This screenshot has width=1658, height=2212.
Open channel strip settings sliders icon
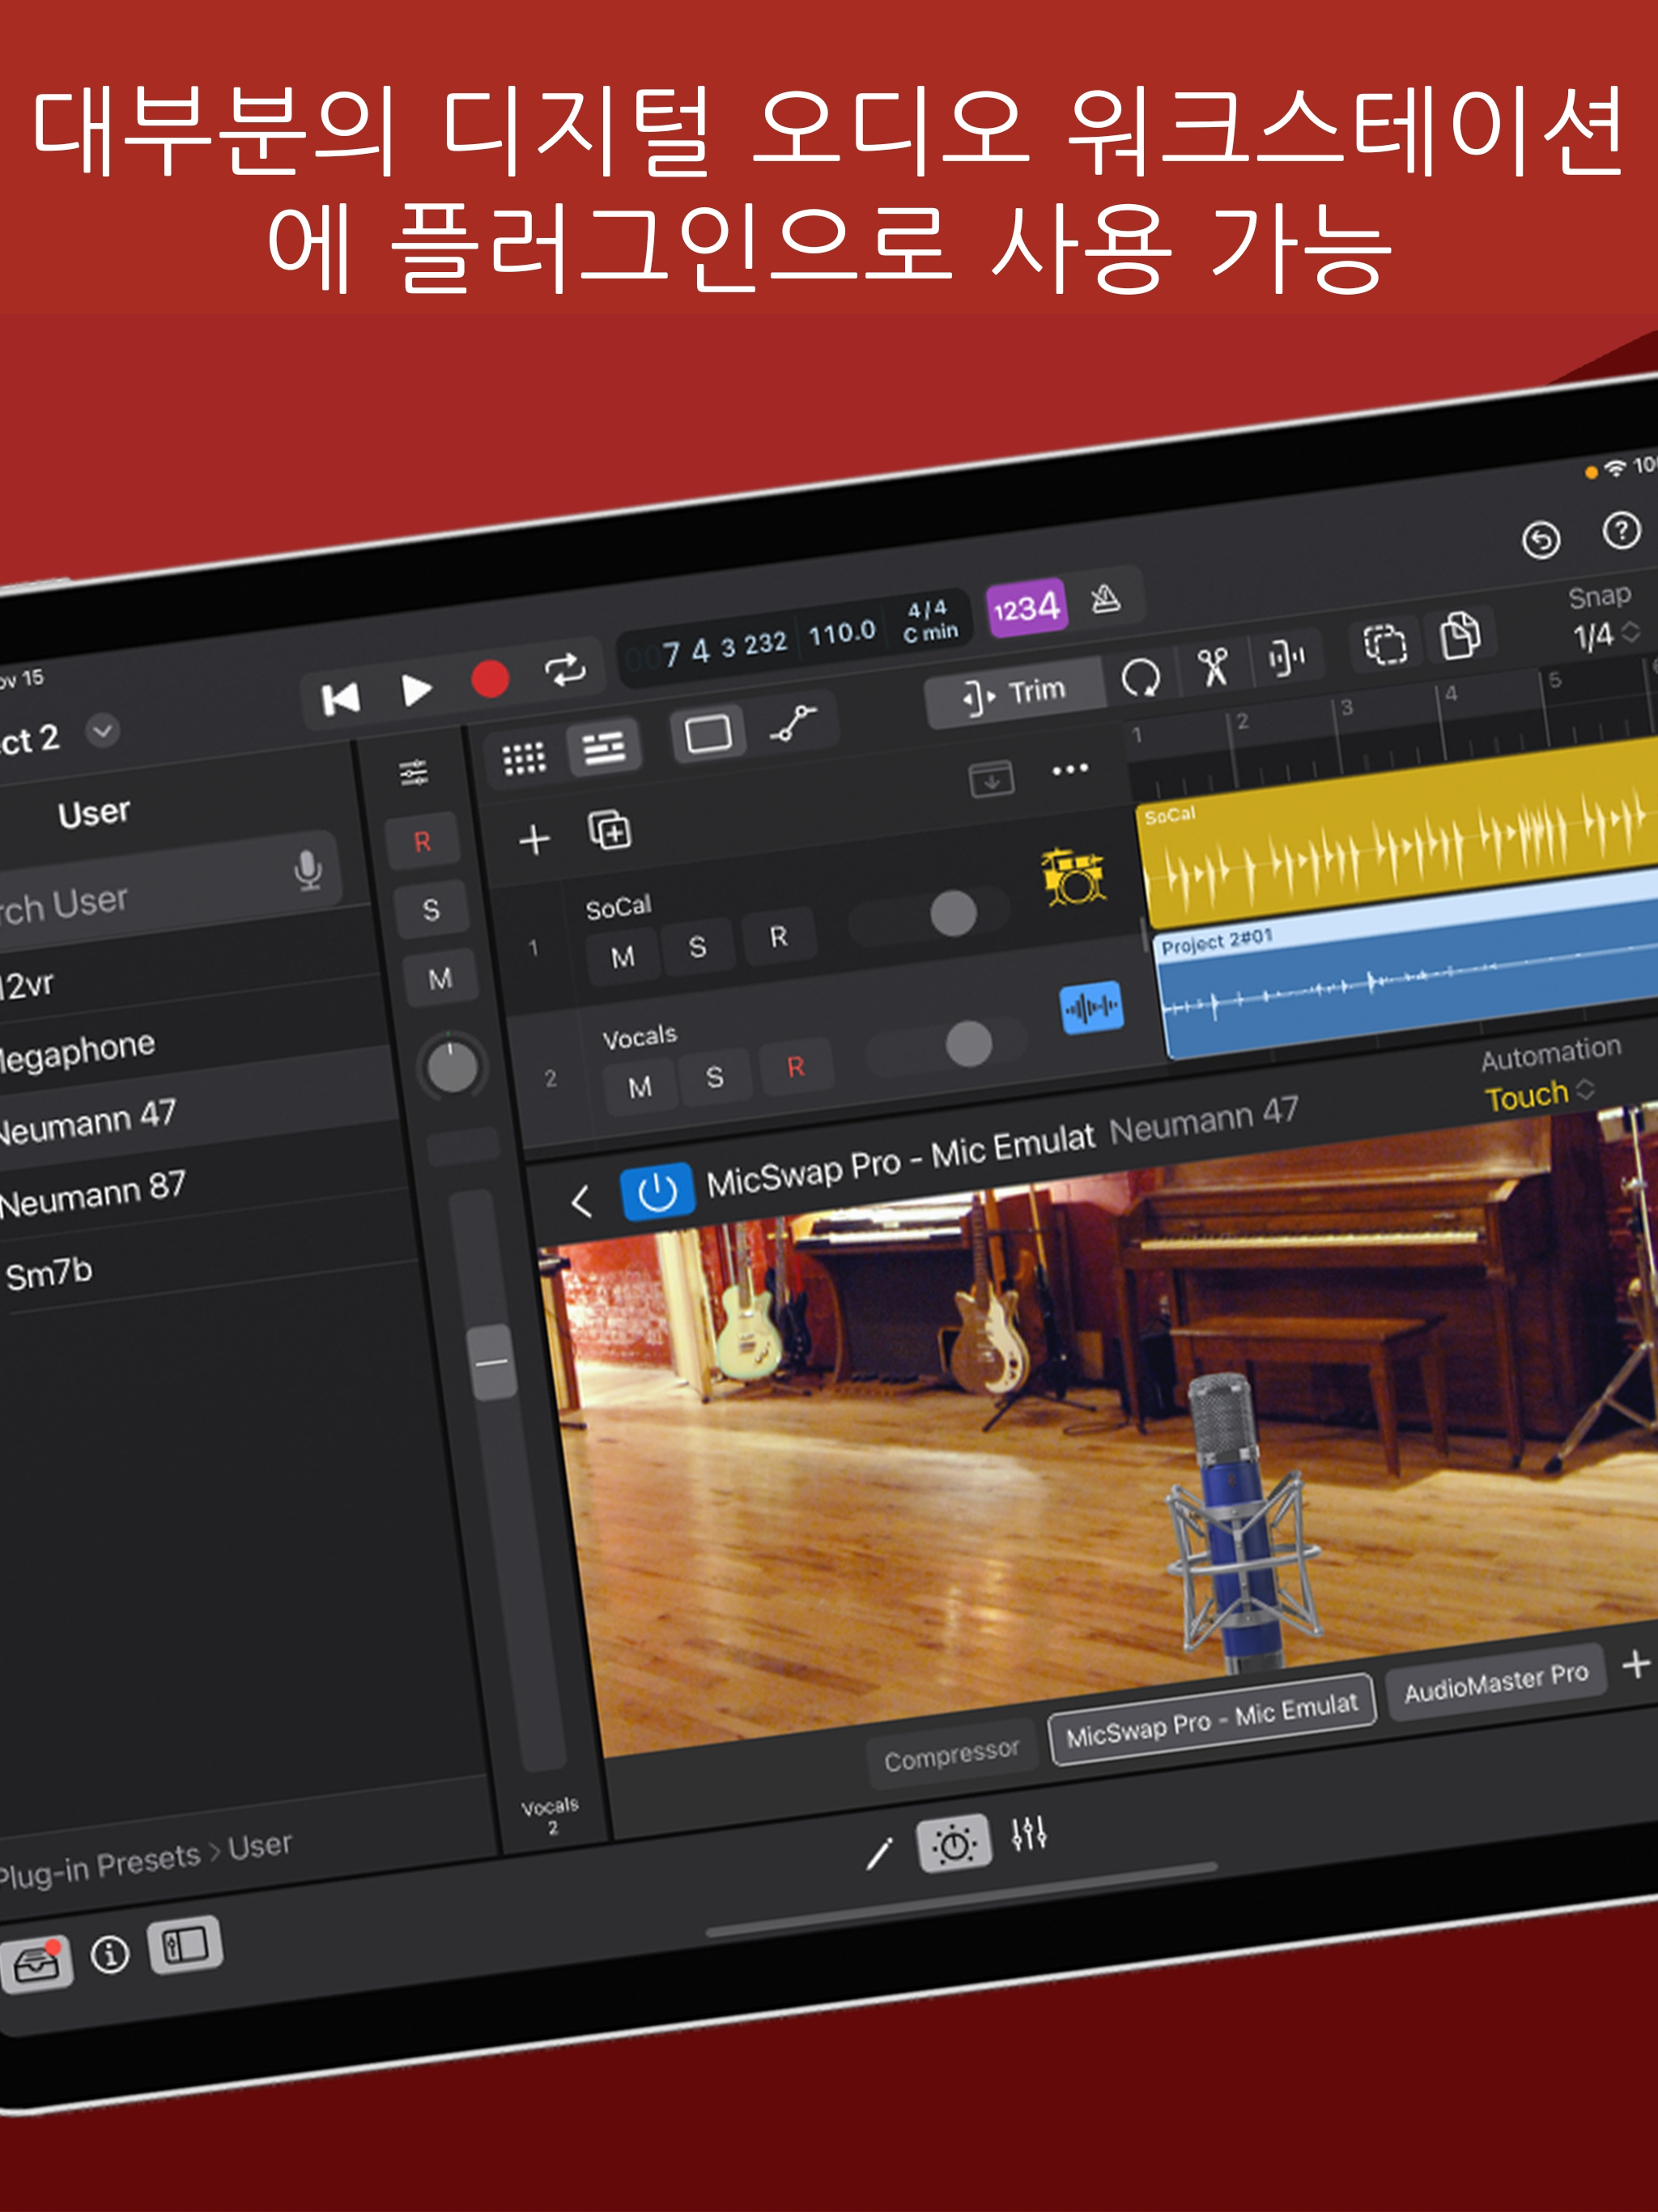[x=413, y=773]
